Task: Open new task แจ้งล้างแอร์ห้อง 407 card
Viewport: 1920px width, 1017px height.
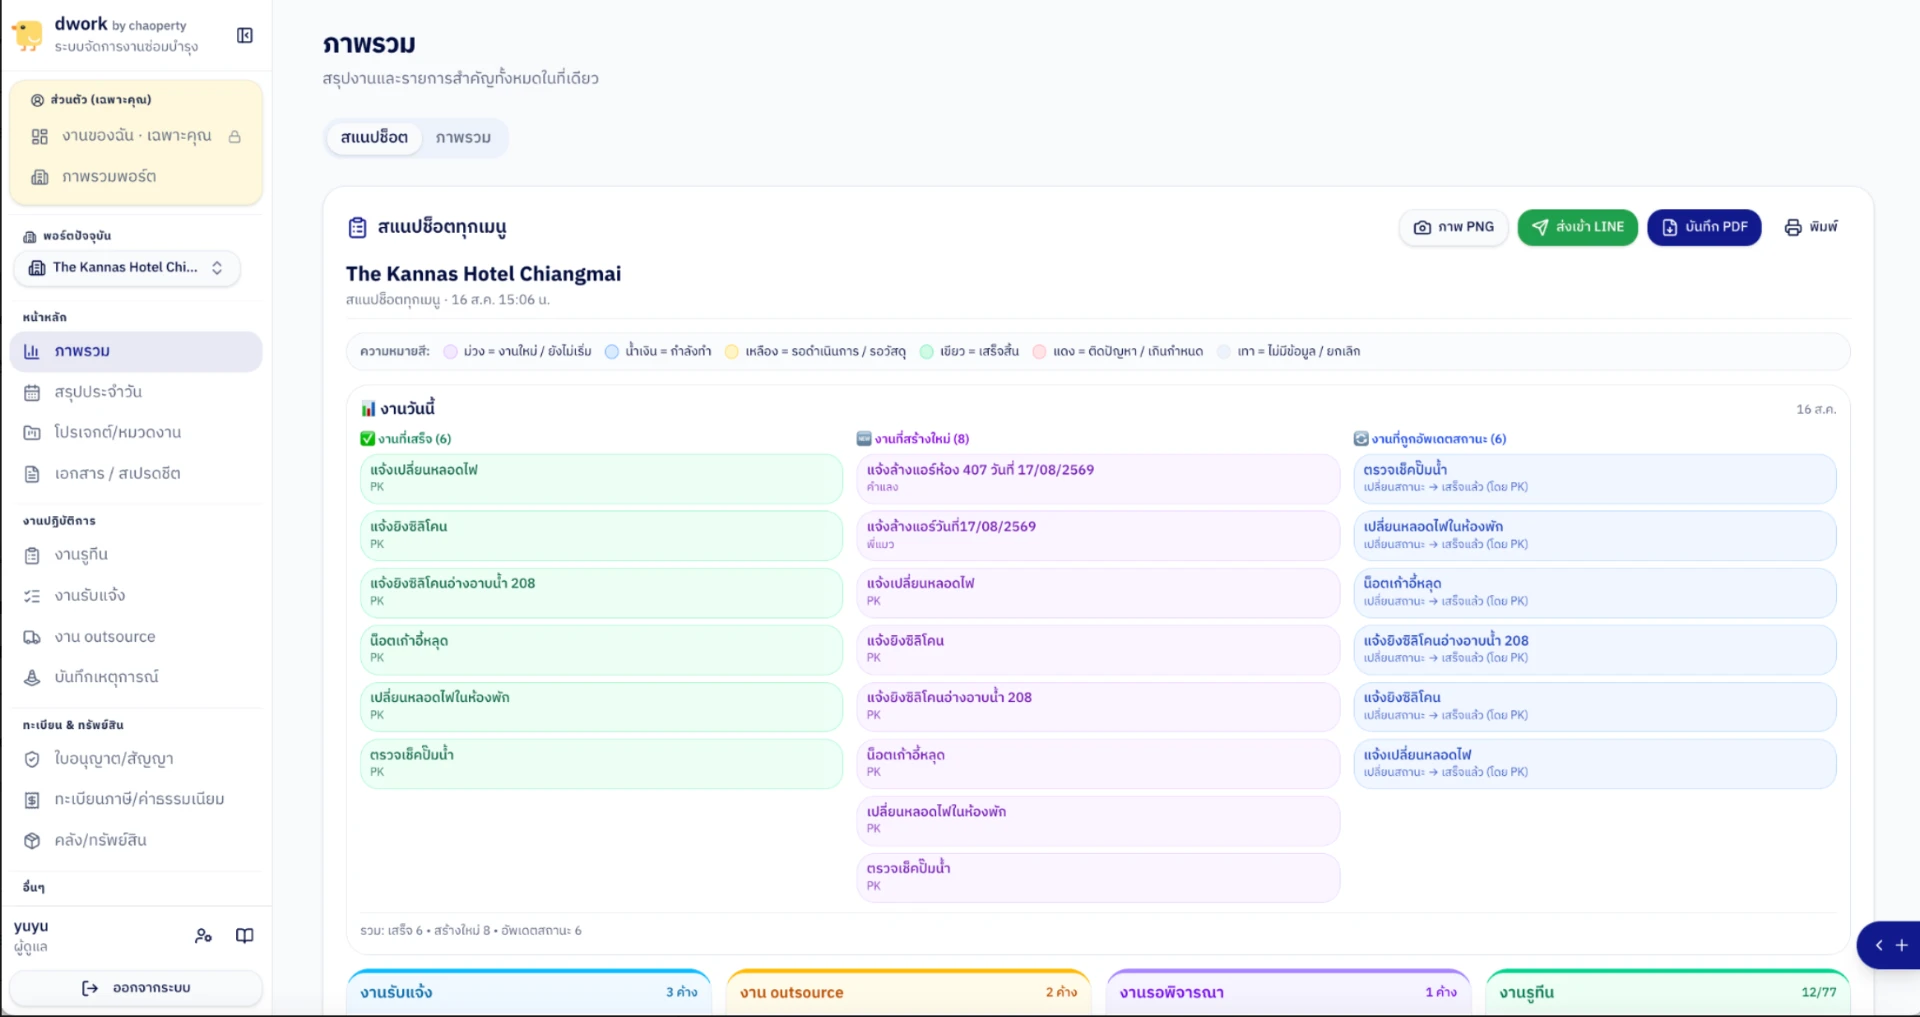Action: click(1097, 479)
